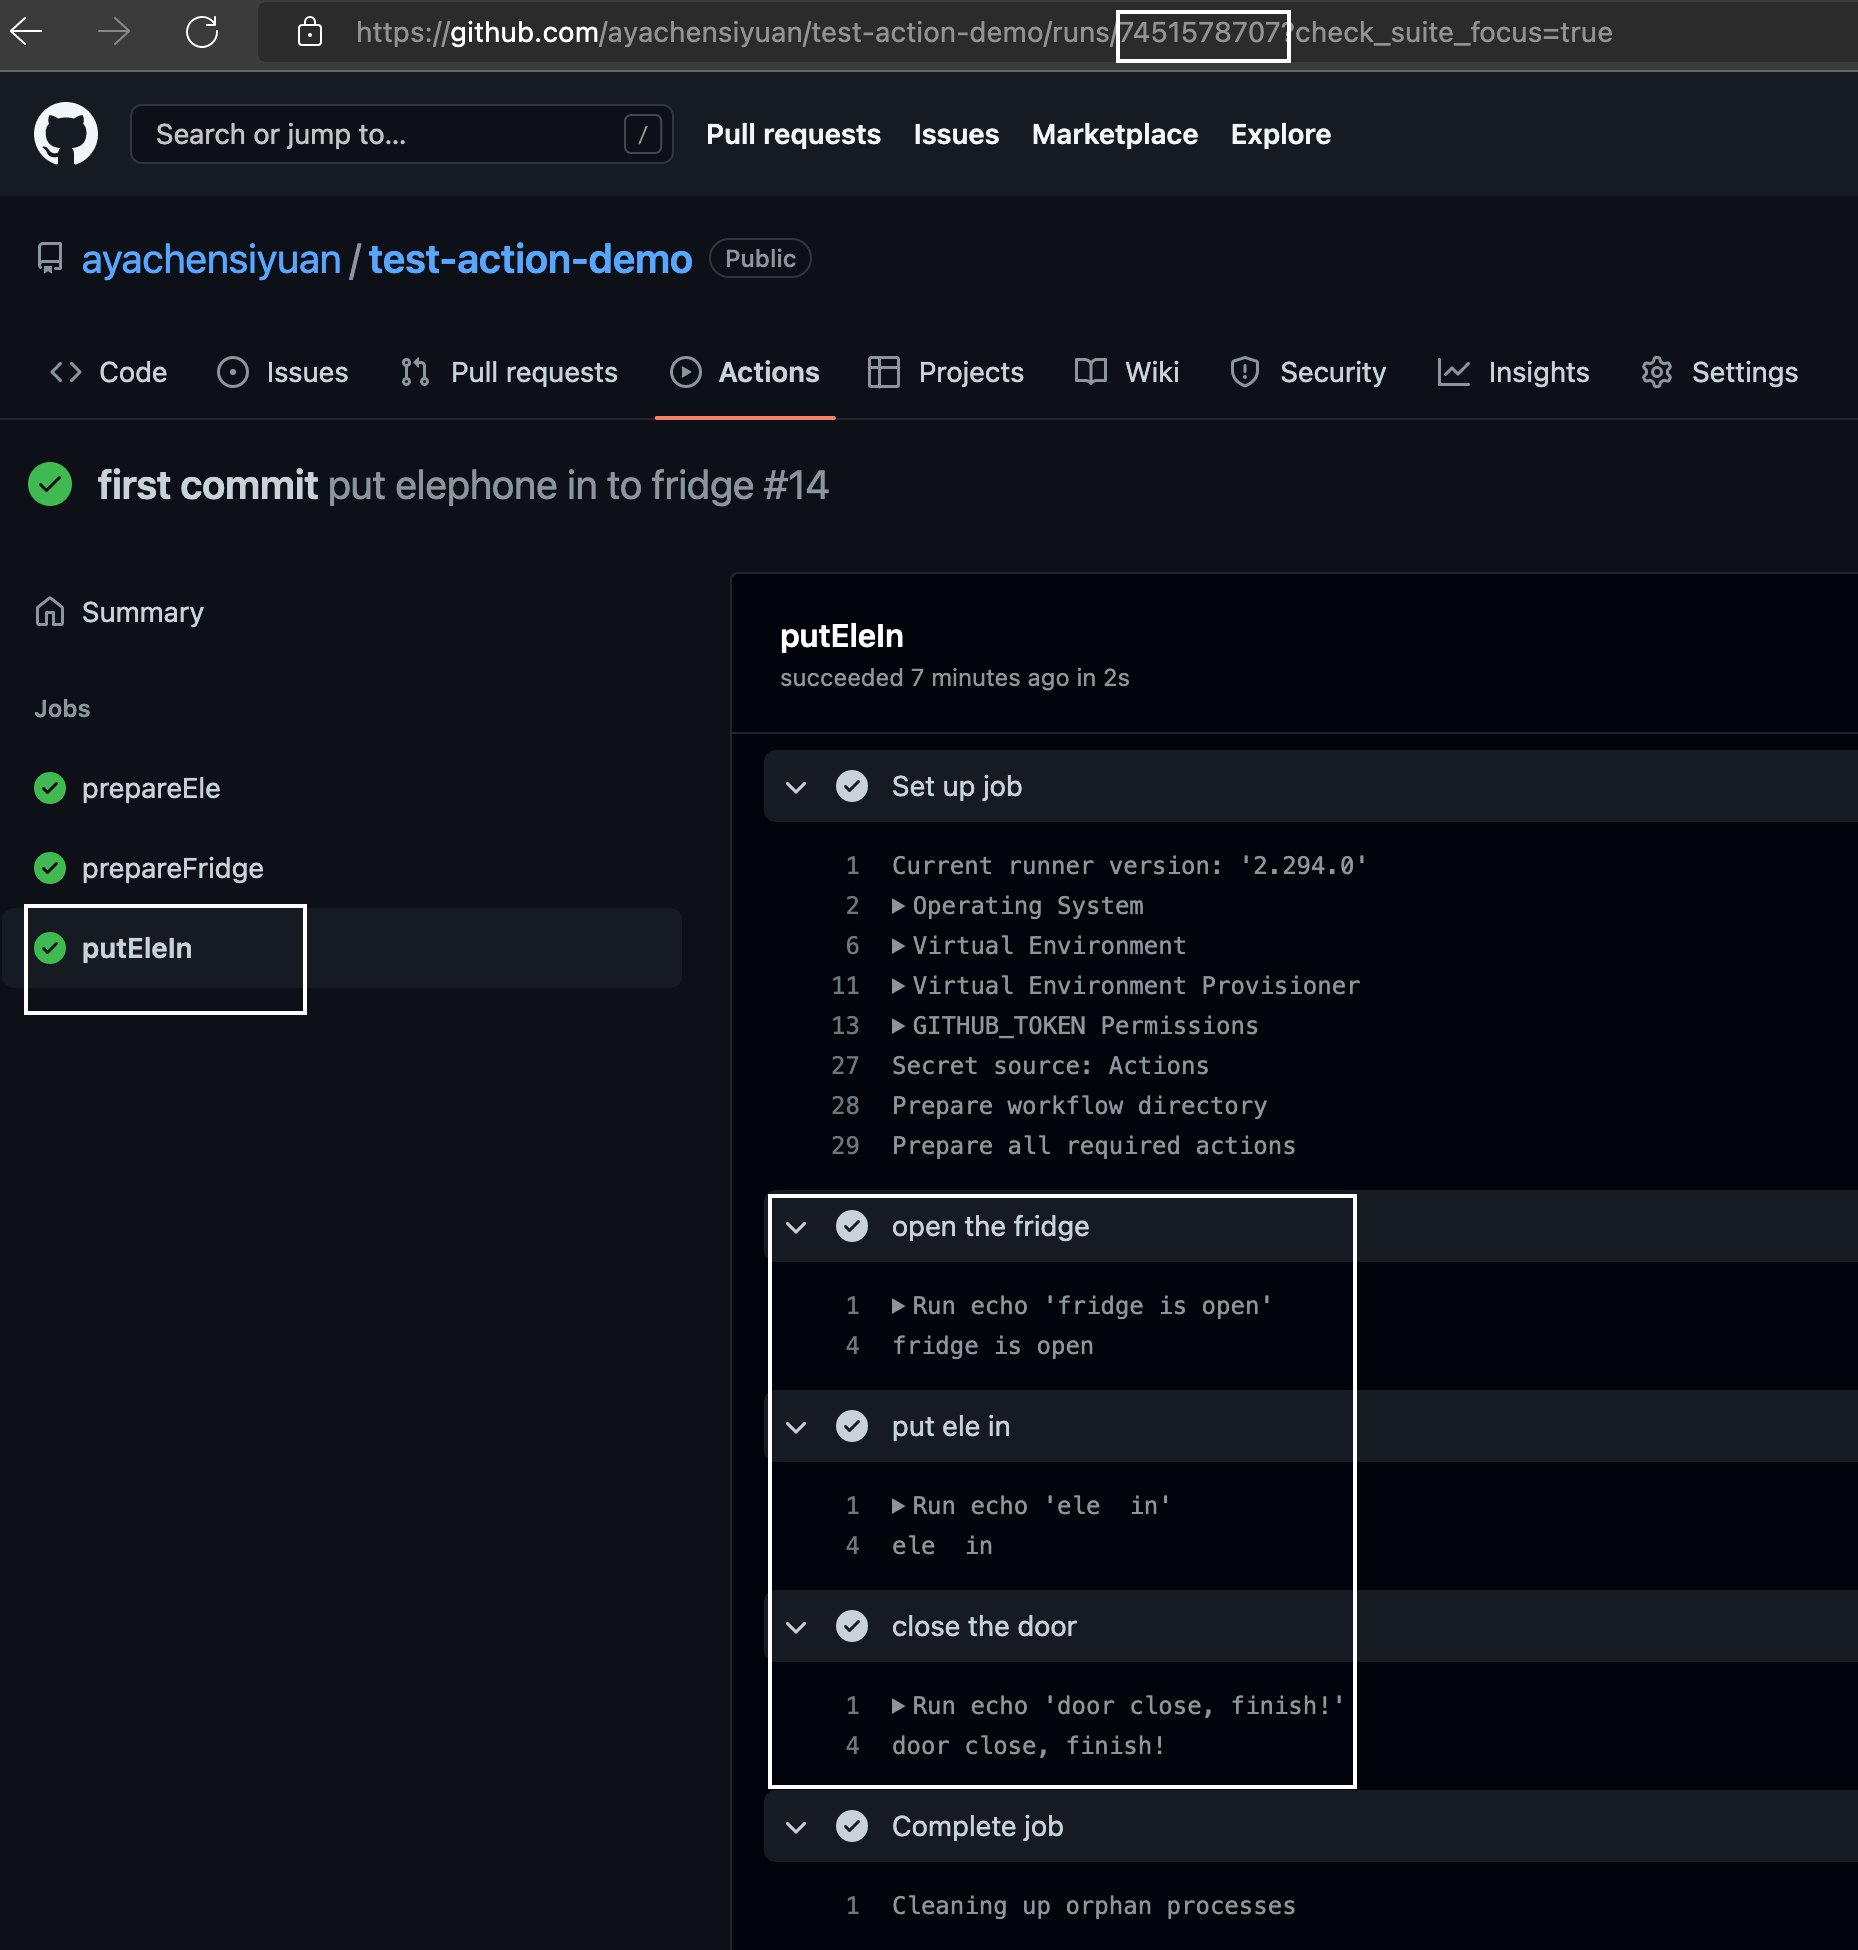Open the test-action-demo repository link
The height and width of the screenshot is (1950, 1858).
pyautogui.click(x=530, y=259)
